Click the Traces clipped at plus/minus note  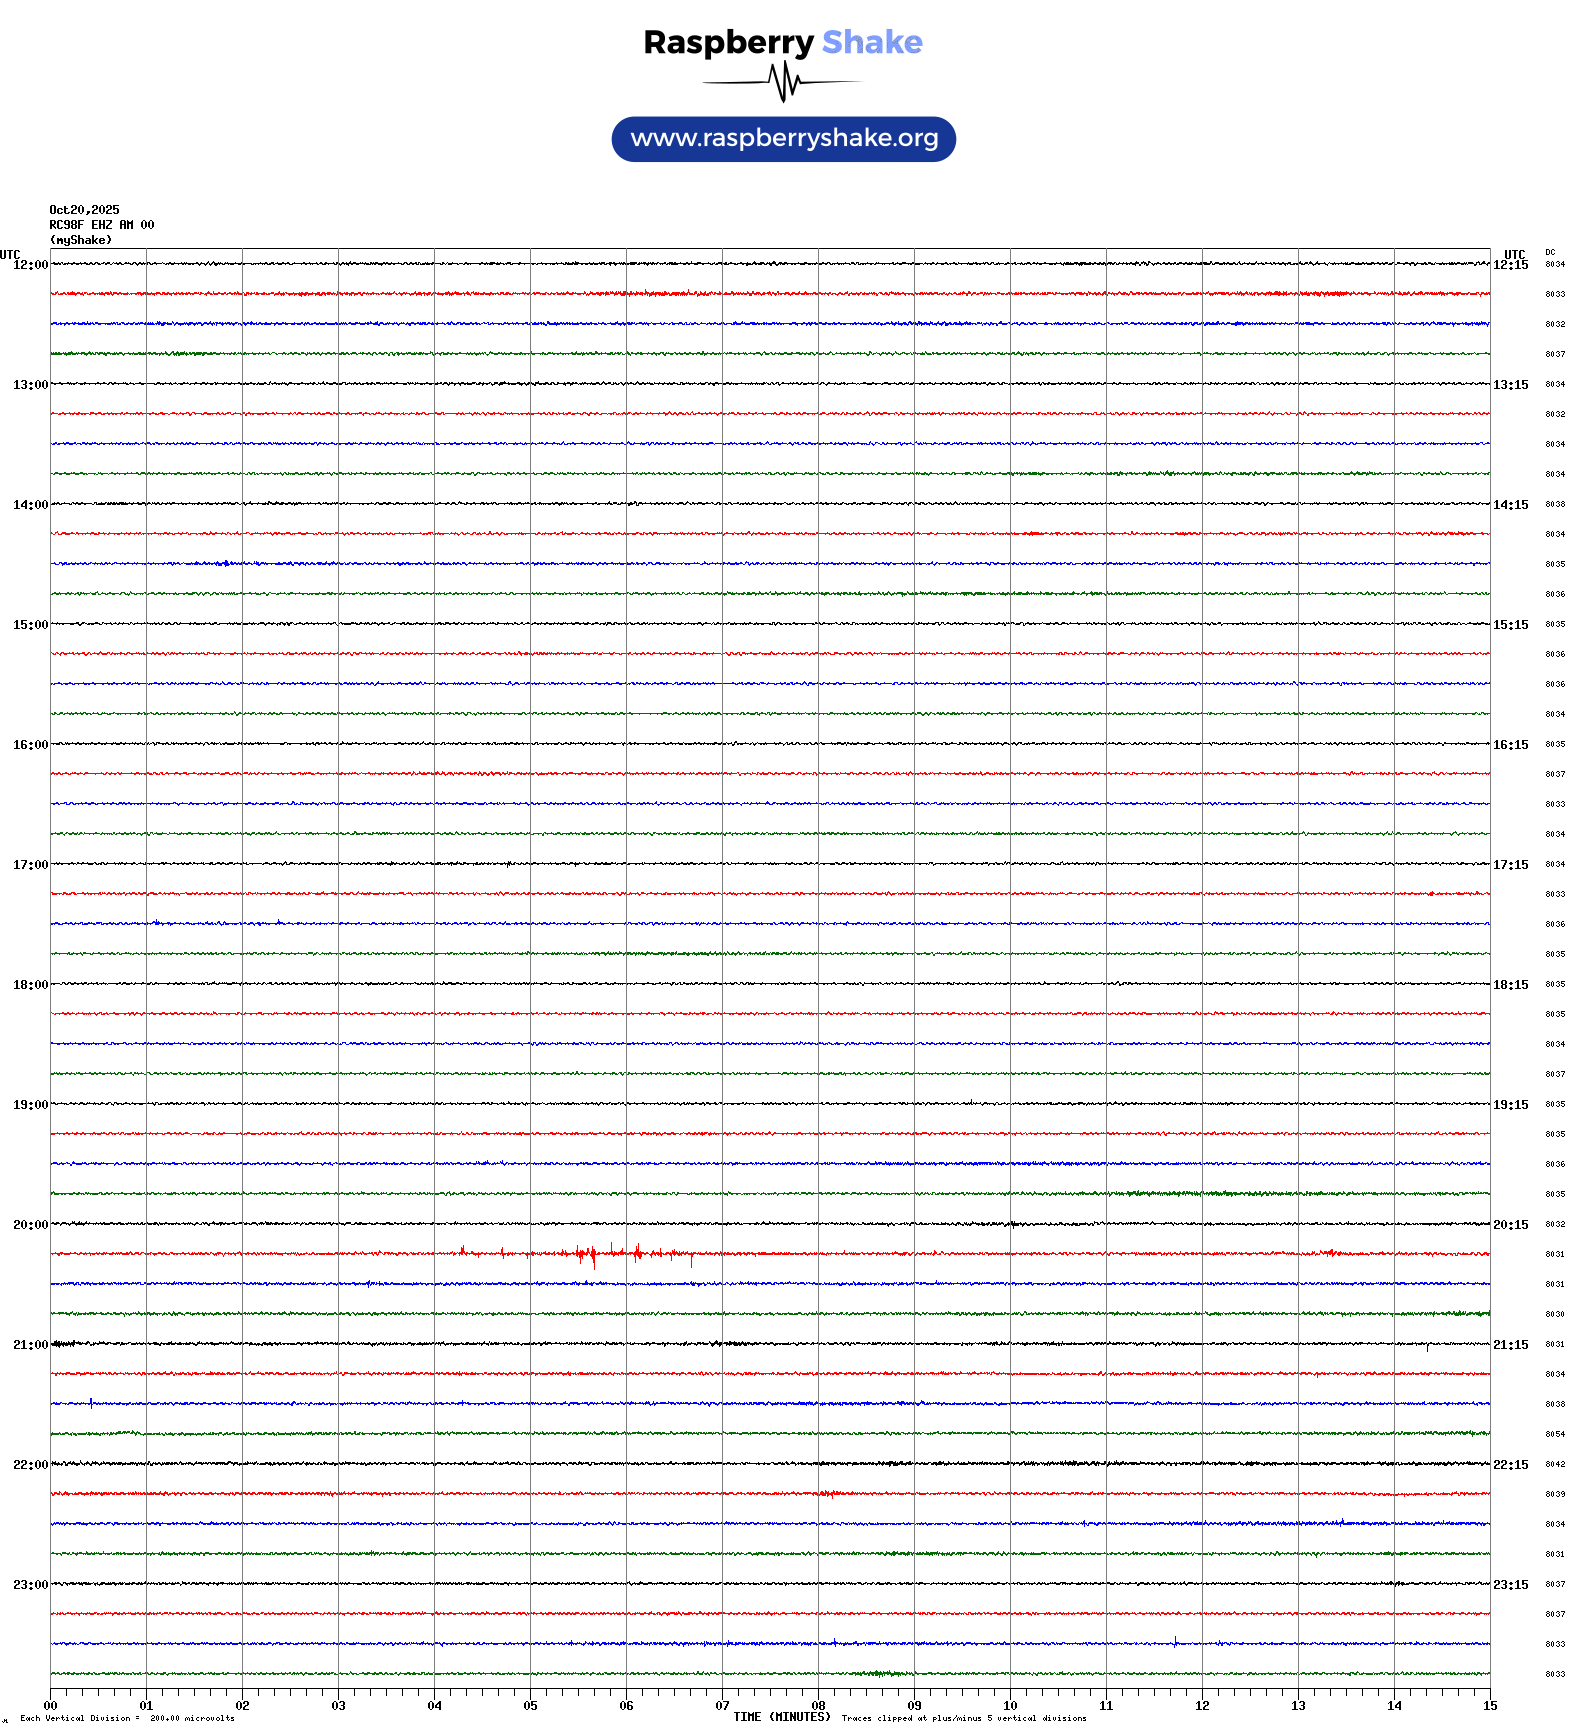(964, 1719)
